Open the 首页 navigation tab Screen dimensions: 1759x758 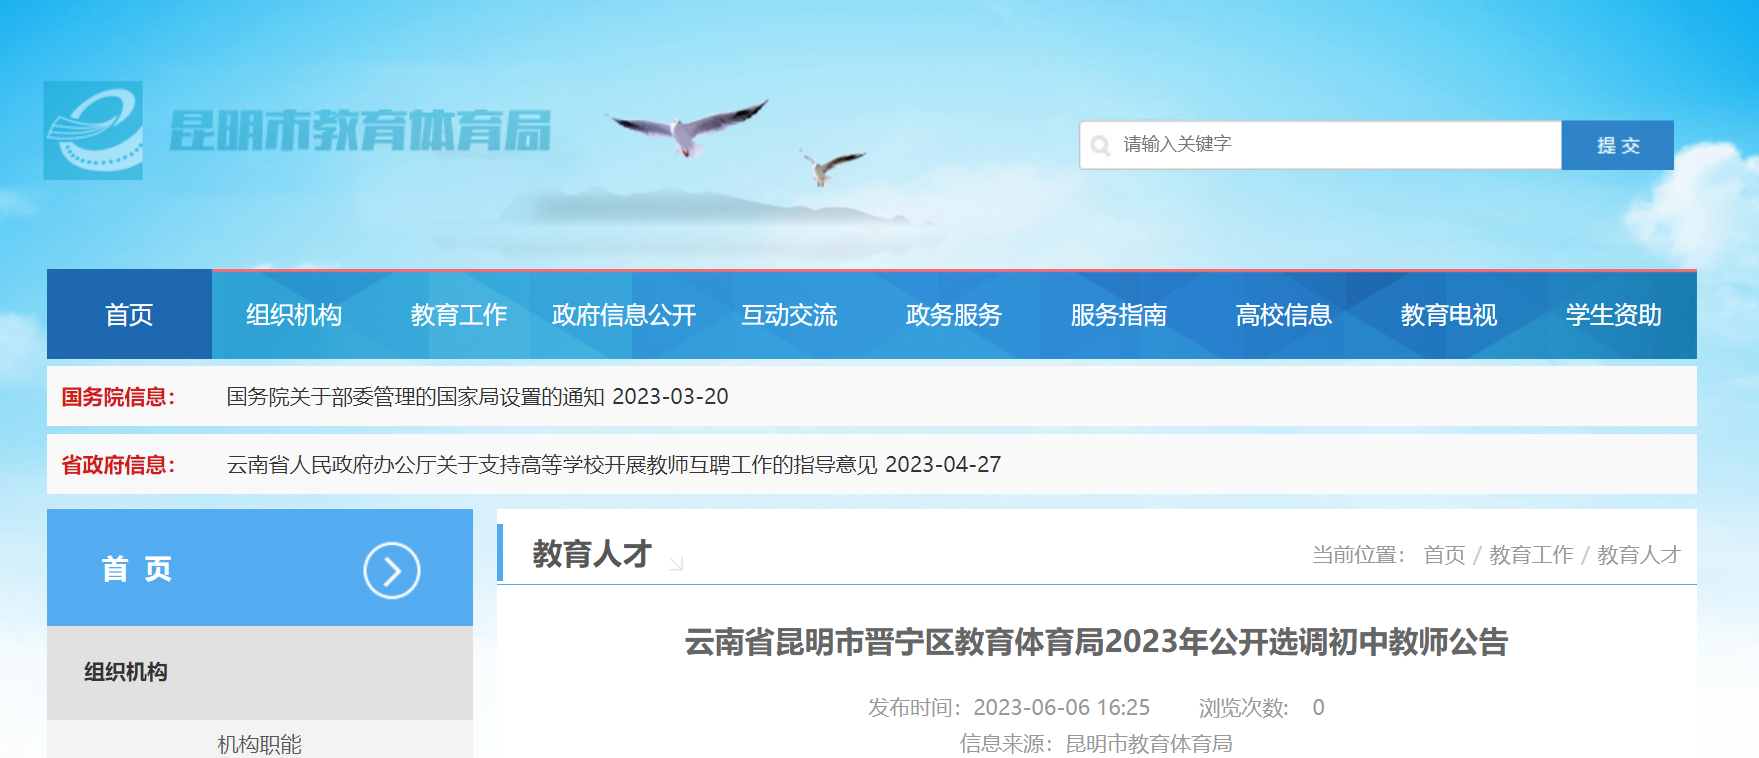(x=129, y=315)
